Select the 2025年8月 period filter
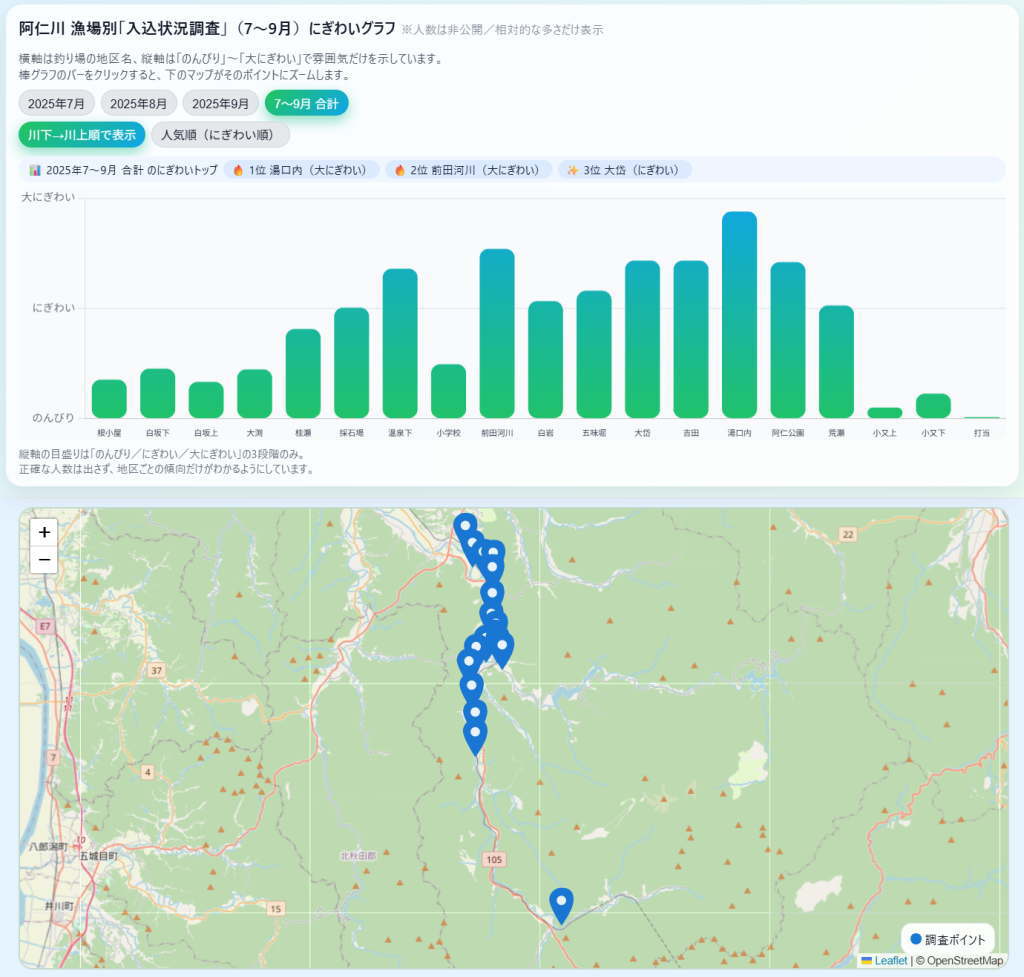 tap(139, 103)
